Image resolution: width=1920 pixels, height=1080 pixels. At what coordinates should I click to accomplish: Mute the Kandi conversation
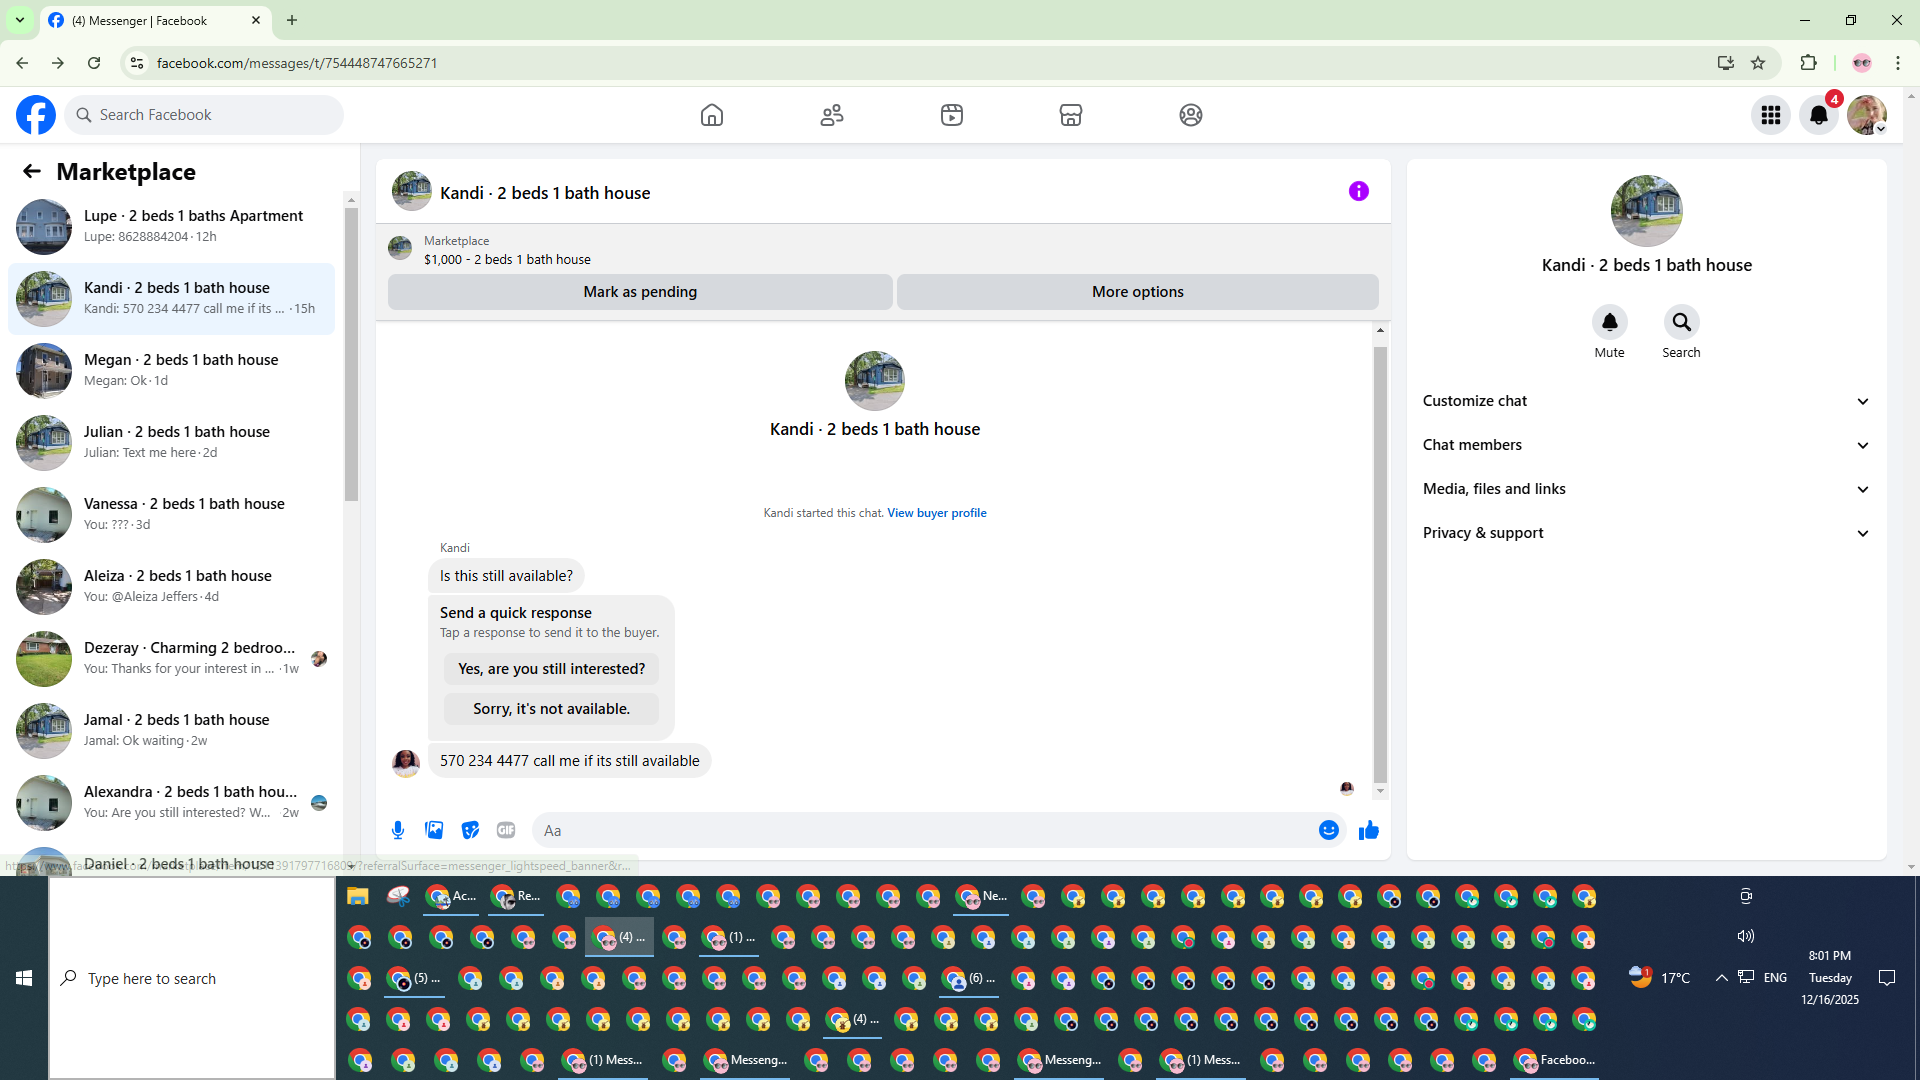(1610, 322)
